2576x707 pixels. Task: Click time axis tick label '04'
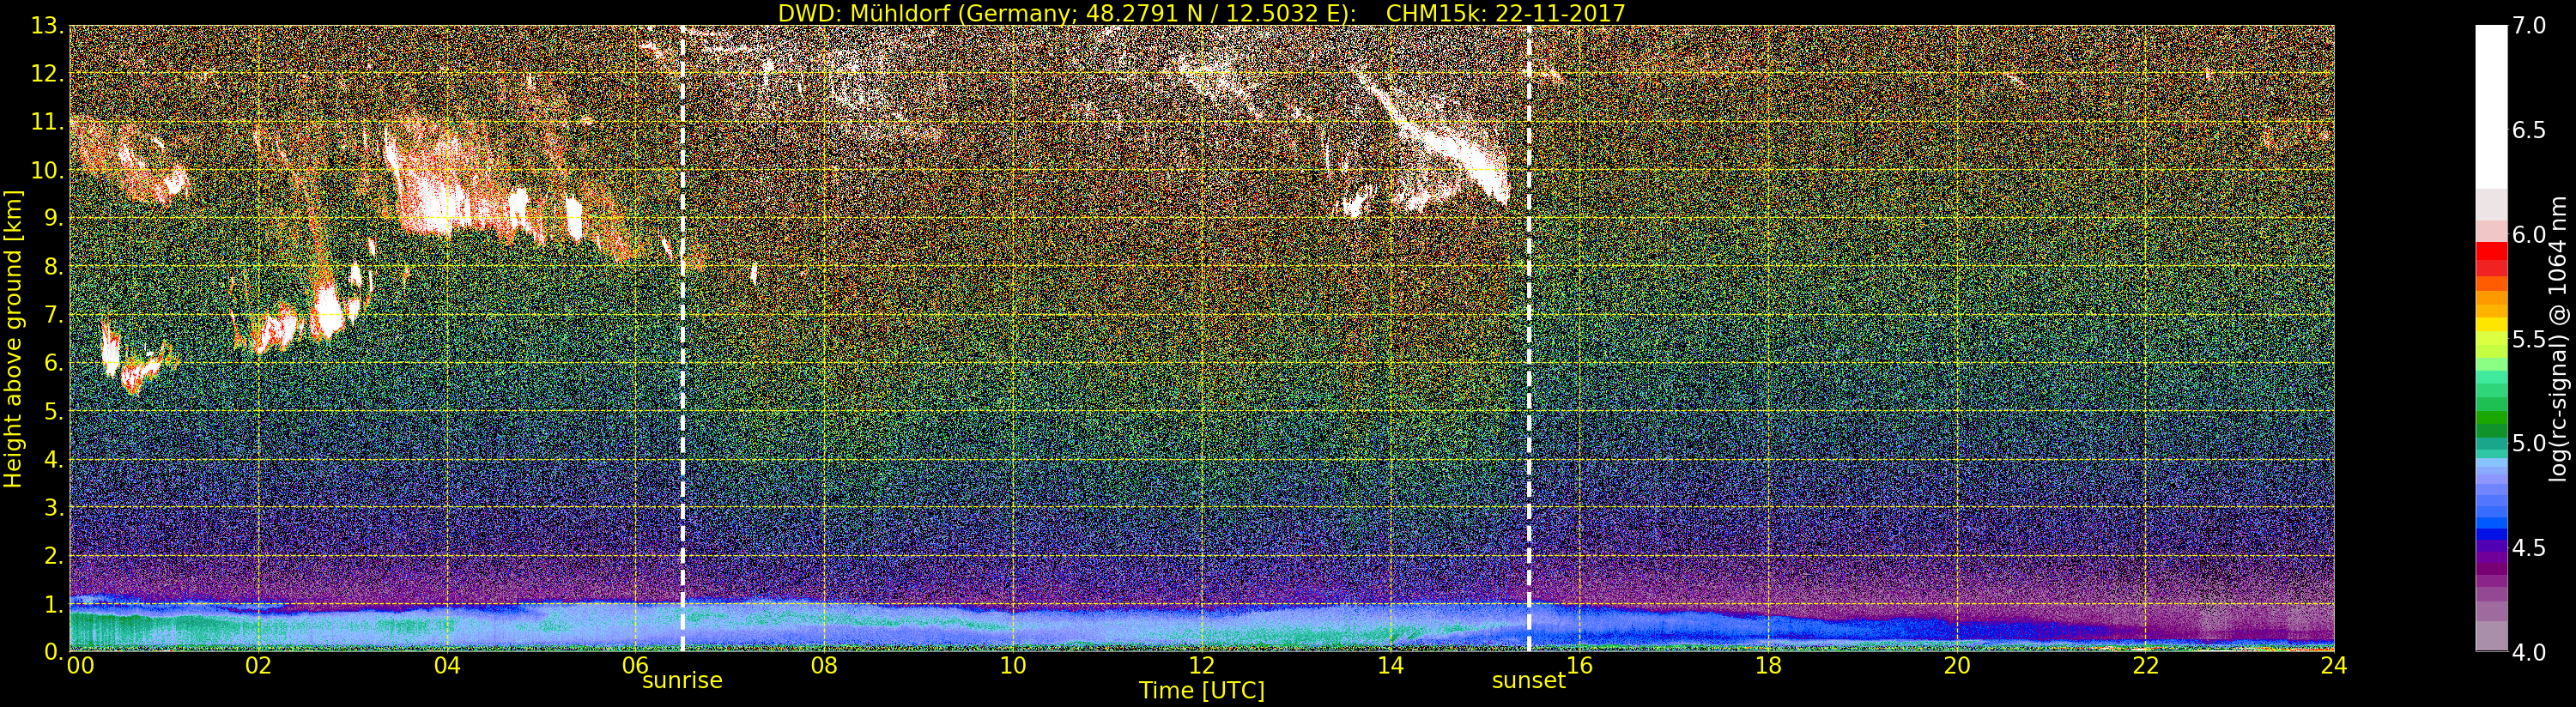pyautogui.click(x=447, y=666)
